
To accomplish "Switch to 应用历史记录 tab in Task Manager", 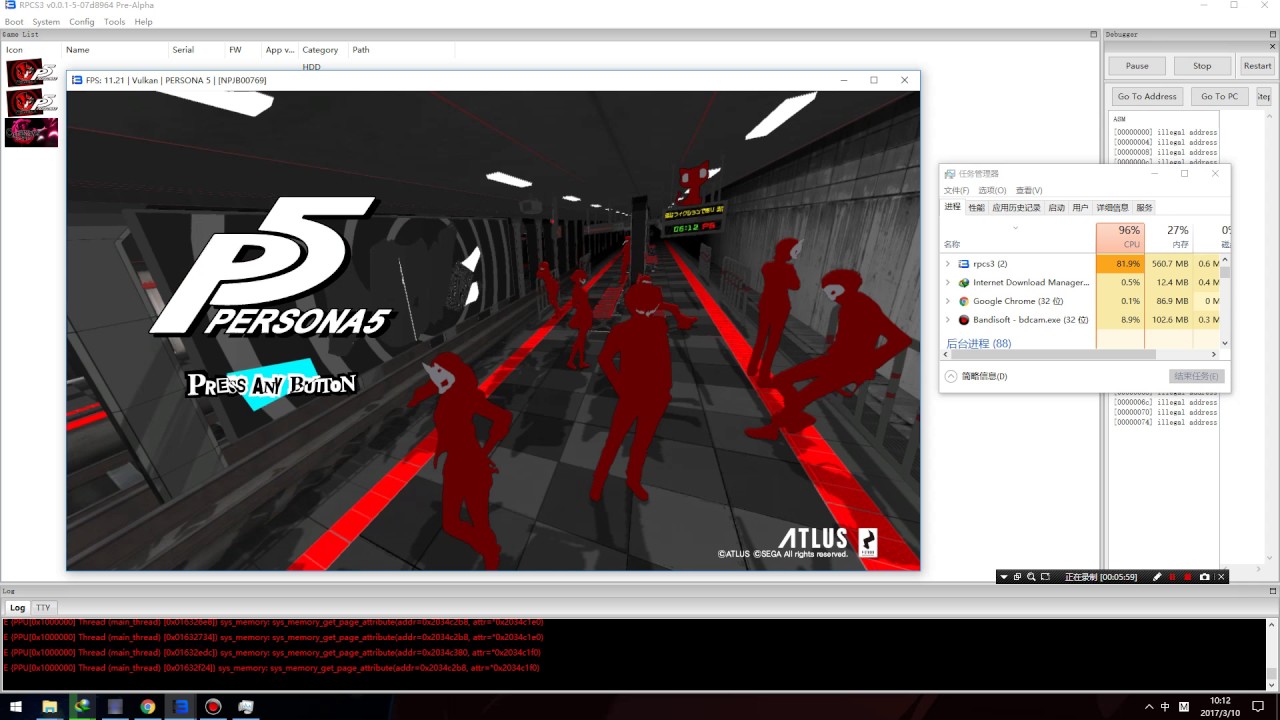I will pos(1016,207).
